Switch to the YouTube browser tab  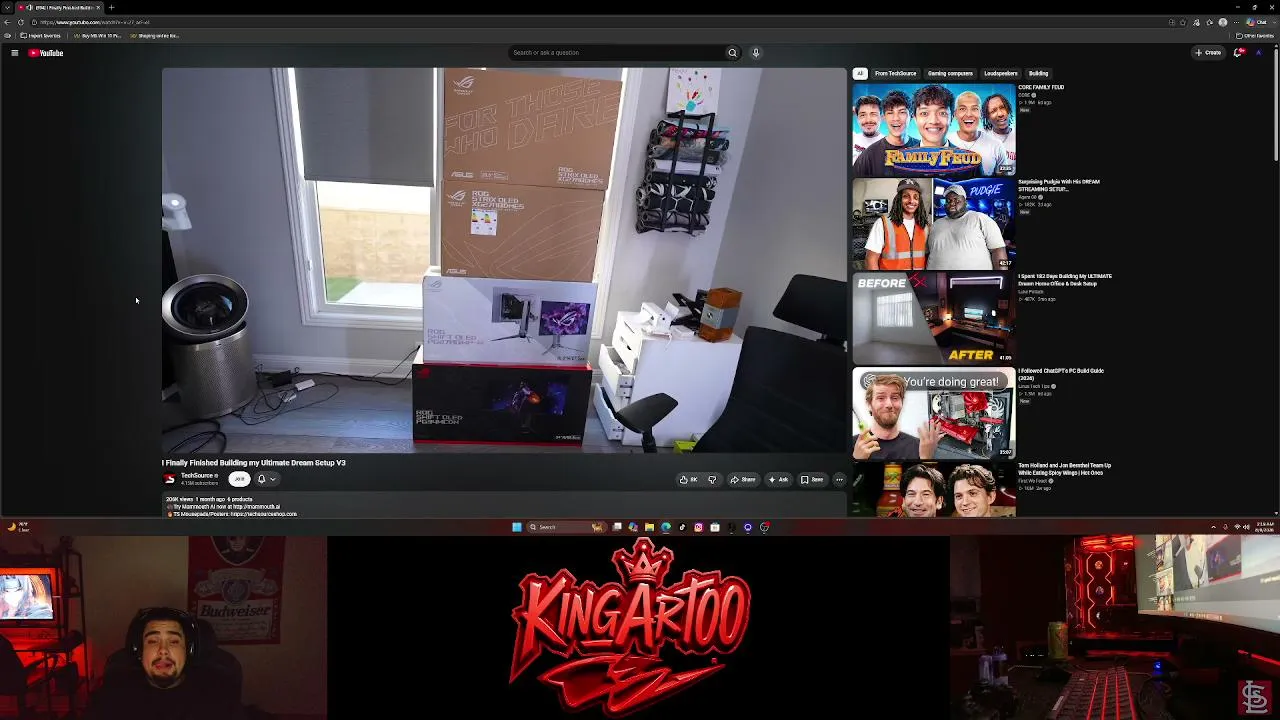click(x=58, y=7)
